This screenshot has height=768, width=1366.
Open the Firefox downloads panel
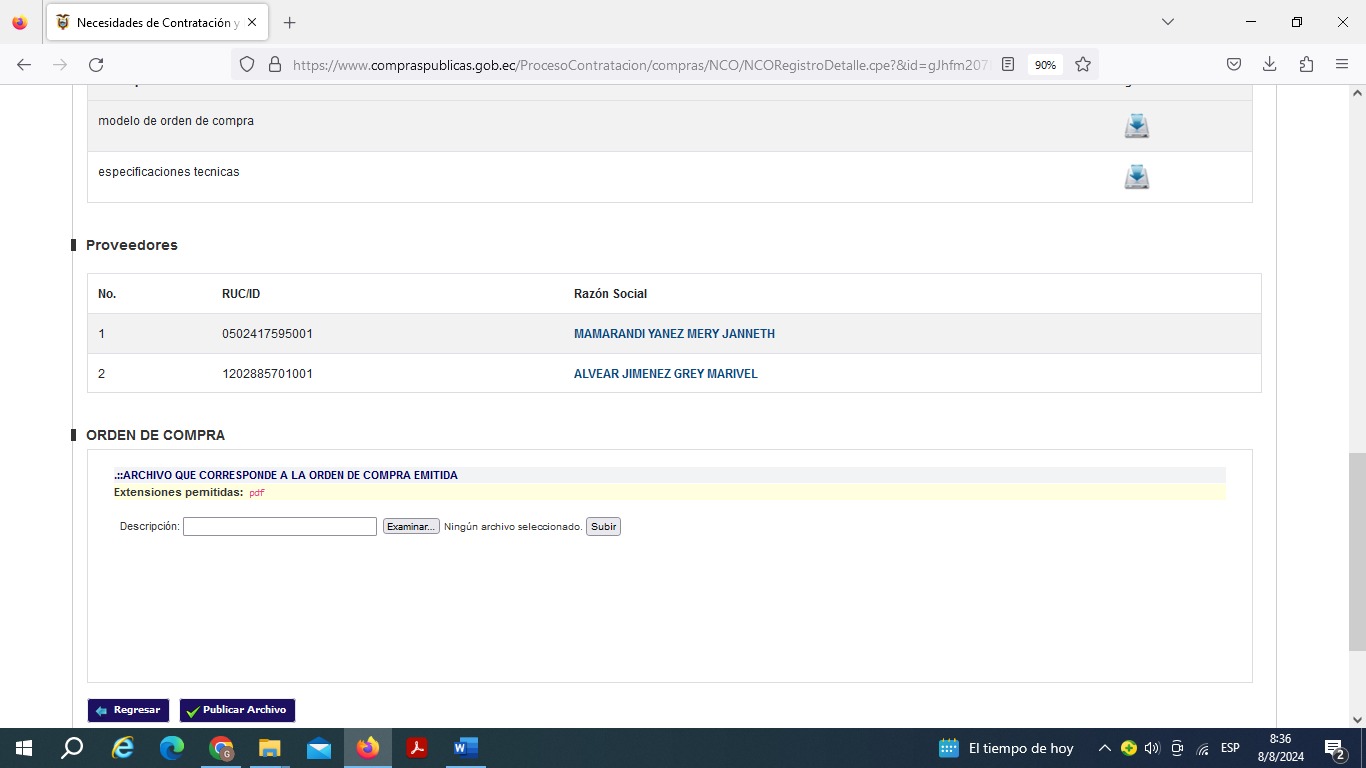click(x=1269, y=64)
